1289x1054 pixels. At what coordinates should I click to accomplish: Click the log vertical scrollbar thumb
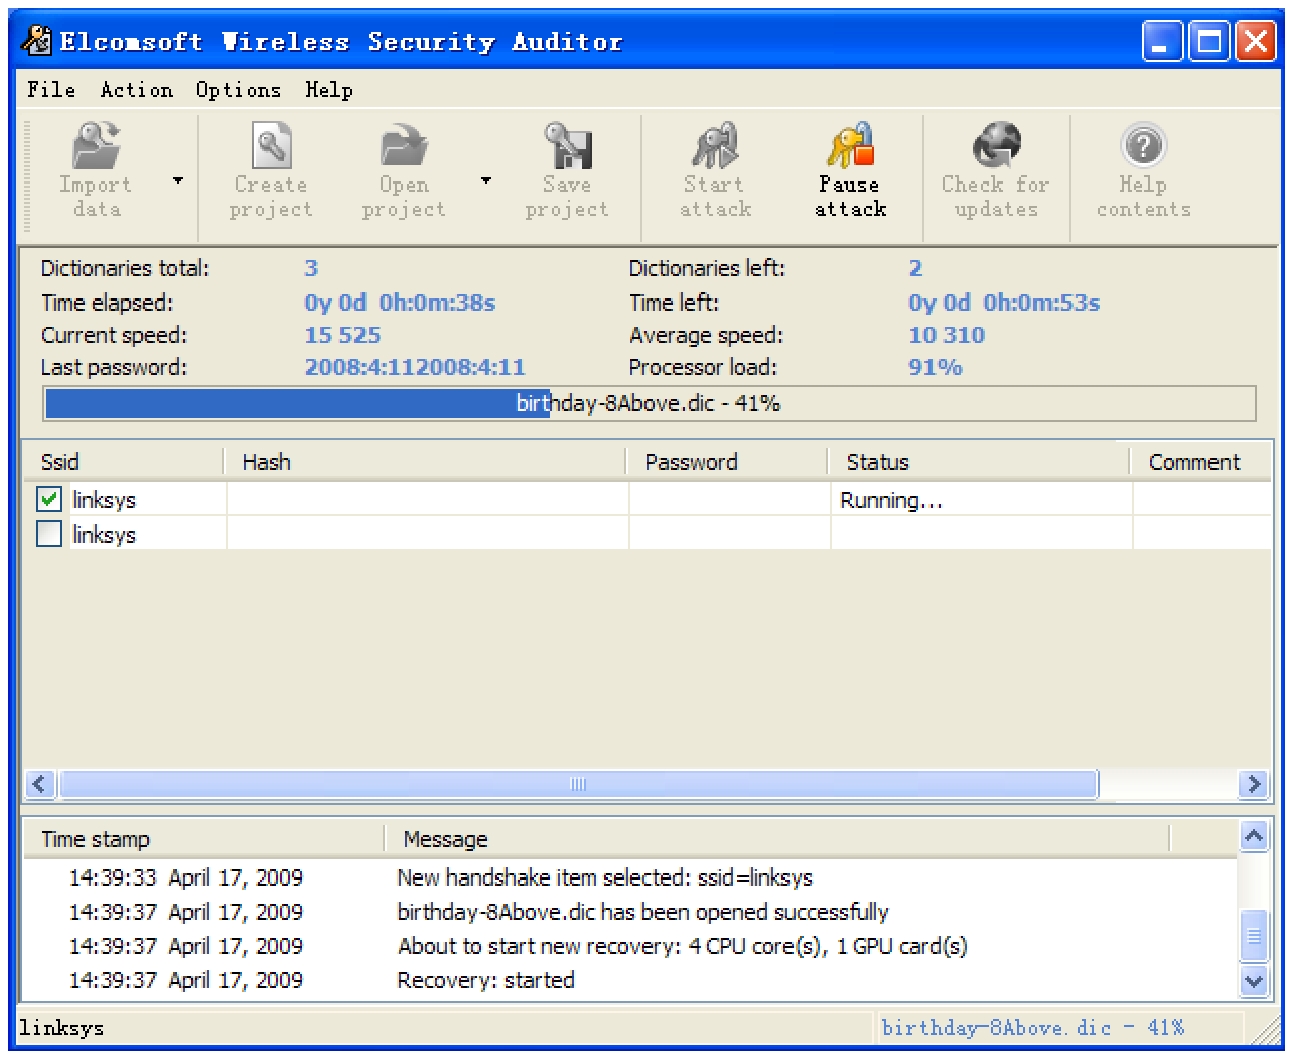(1254, 936)
